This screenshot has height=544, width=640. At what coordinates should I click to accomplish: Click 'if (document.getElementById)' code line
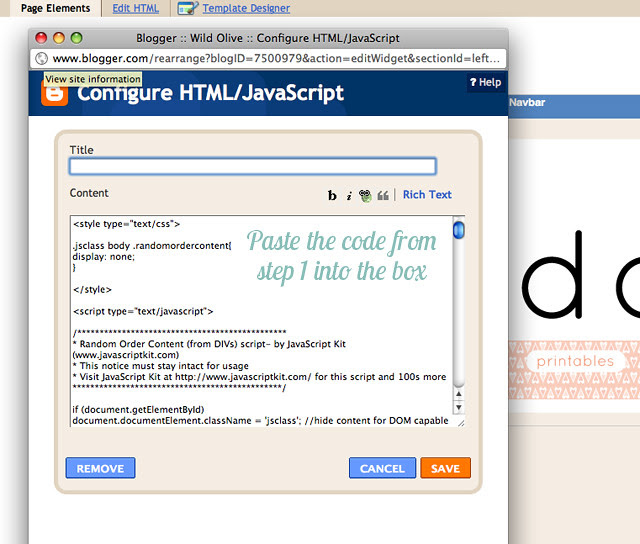click(138, 409)
